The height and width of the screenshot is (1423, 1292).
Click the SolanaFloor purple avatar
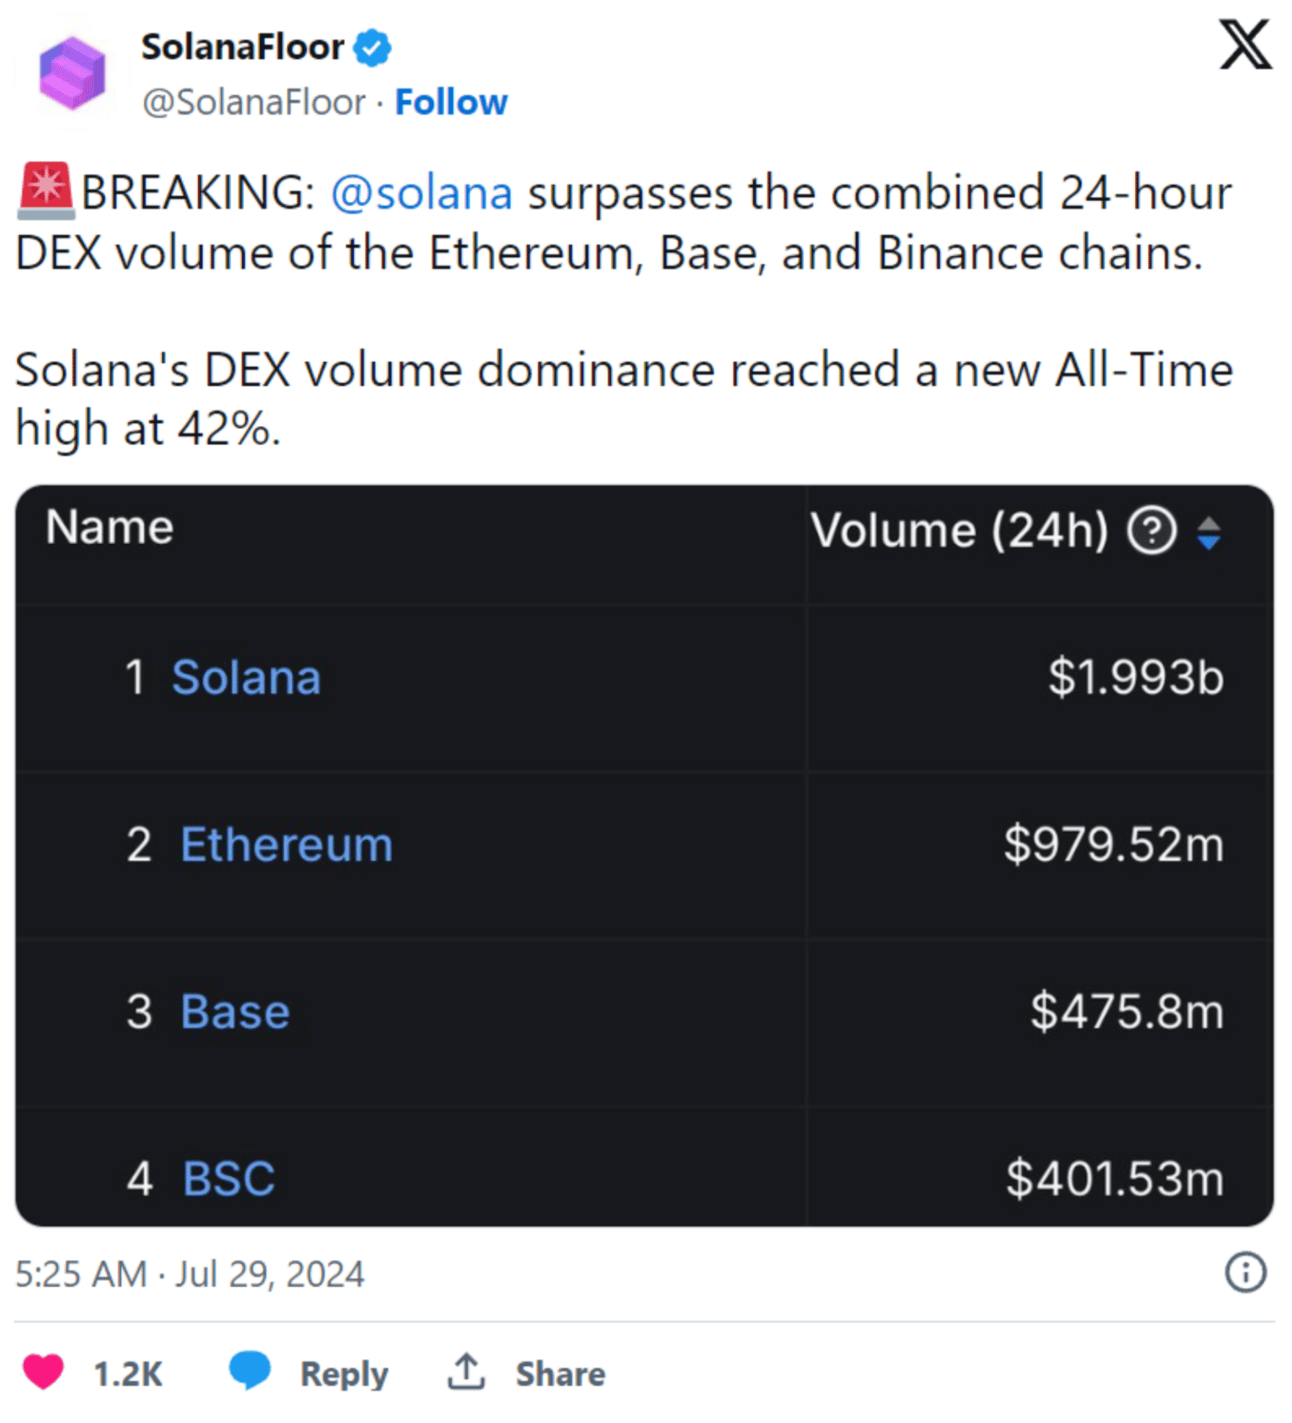pyautogui.click(x=72, y=72)
